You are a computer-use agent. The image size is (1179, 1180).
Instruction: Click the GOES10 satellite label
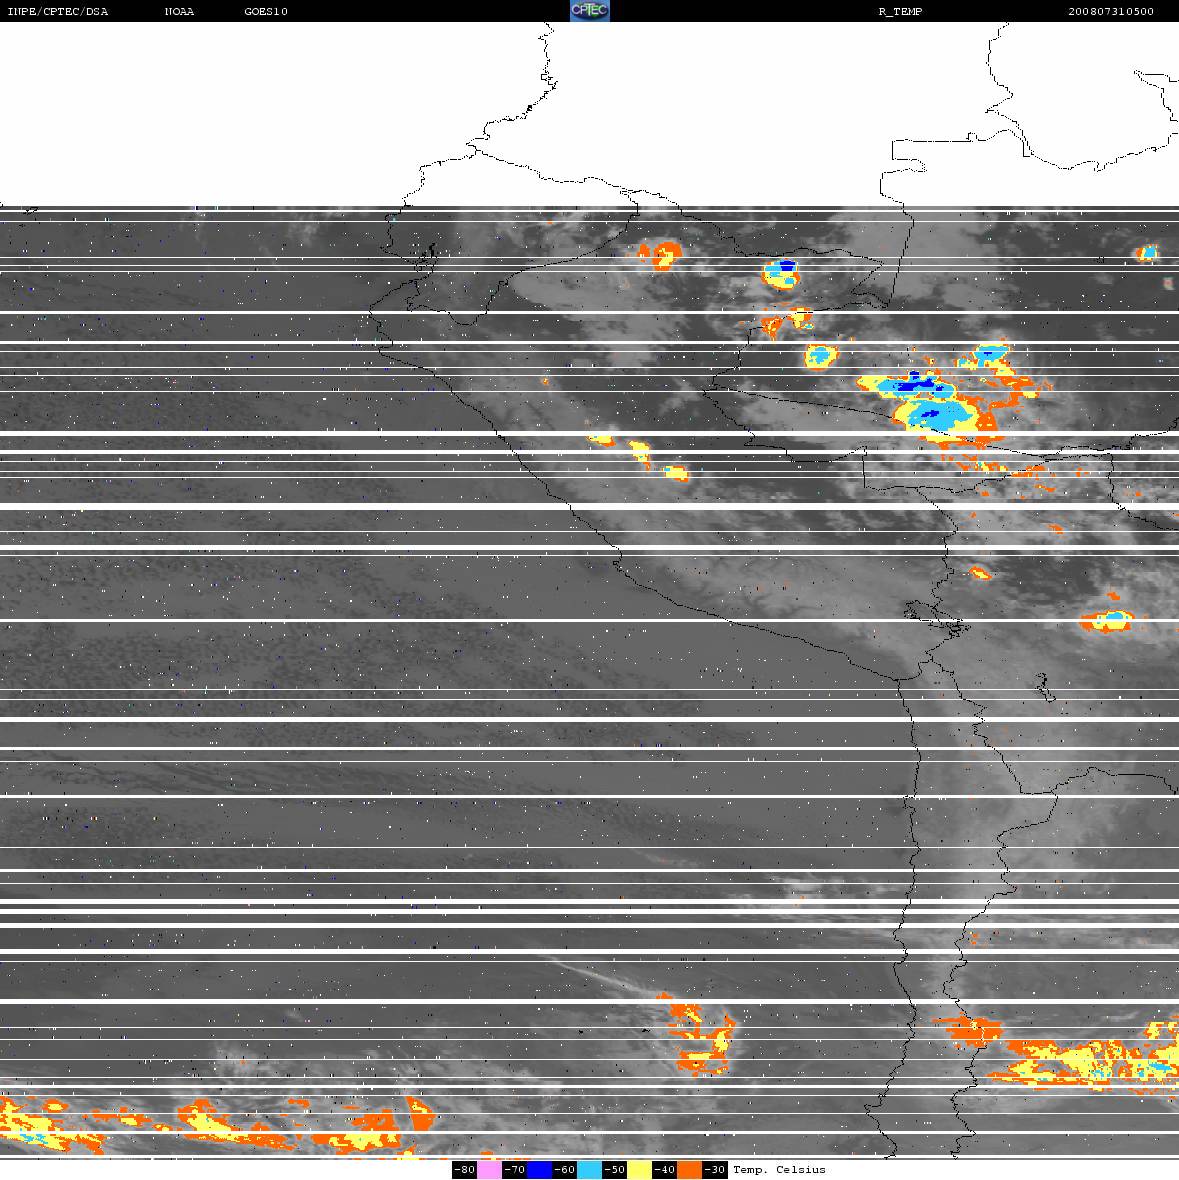[x=266, y=11]
